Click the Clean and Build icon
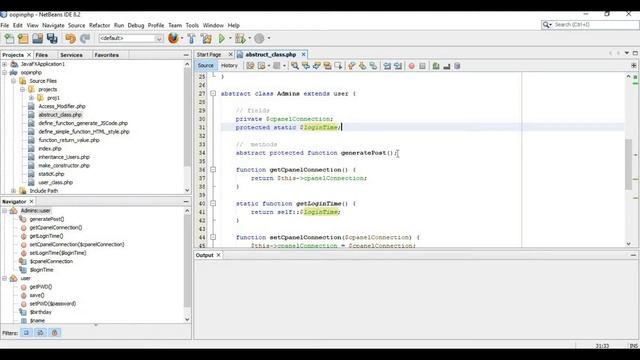The width and height of the screenshot is (640, 360). tap(206, 38)
